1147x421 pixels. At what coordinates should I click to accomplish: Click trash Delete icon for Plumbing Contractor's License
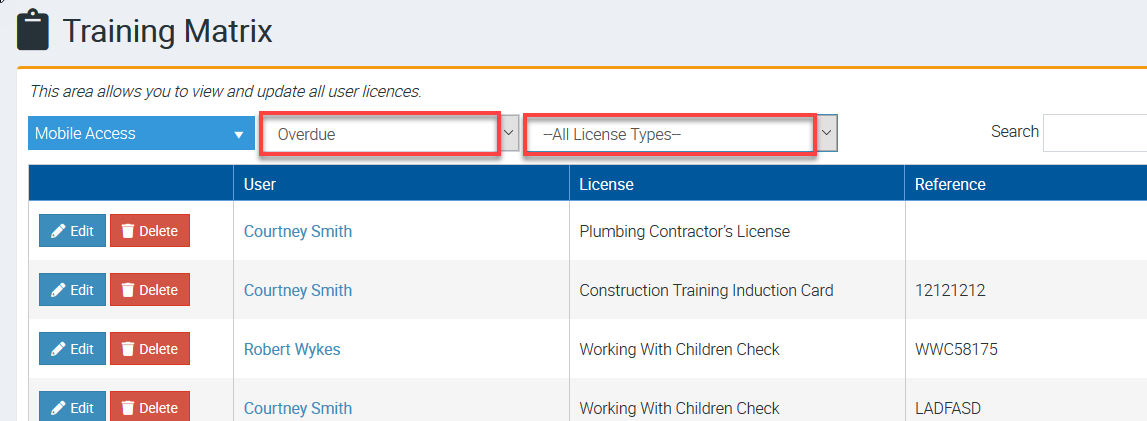point(128,231)
